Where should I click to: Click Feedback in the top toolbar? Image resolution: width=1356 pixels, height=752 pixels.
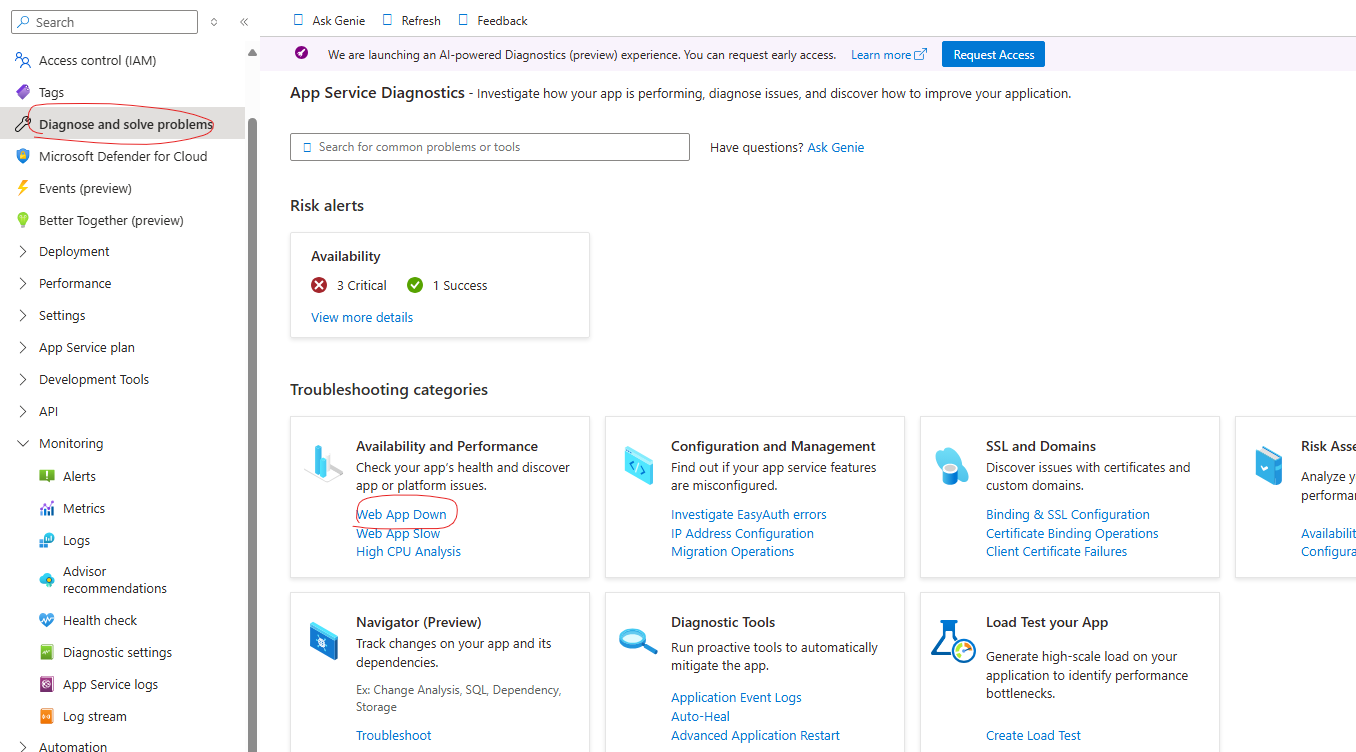[492, 20]
